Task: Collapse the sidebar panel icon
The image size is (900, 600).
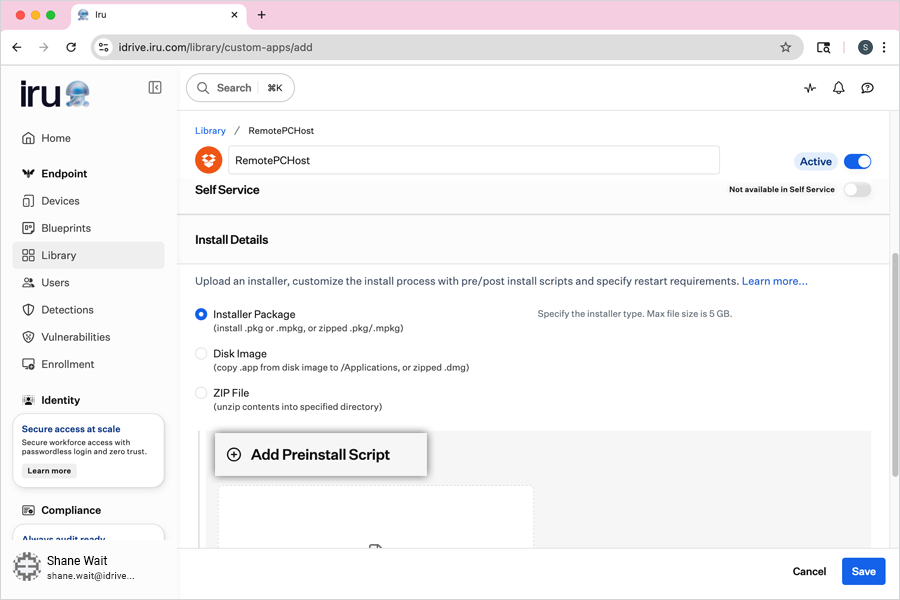Action: [x=155, y=88]
